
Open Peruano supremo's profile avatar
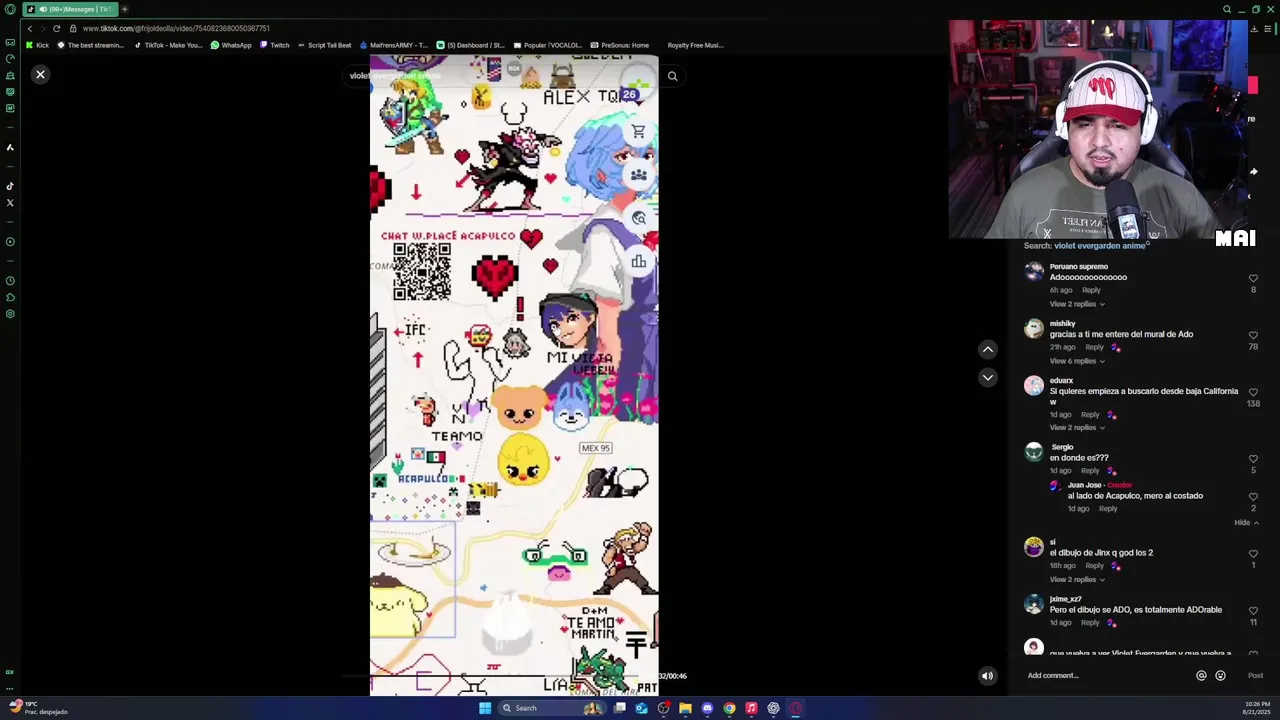(1034, 272)
